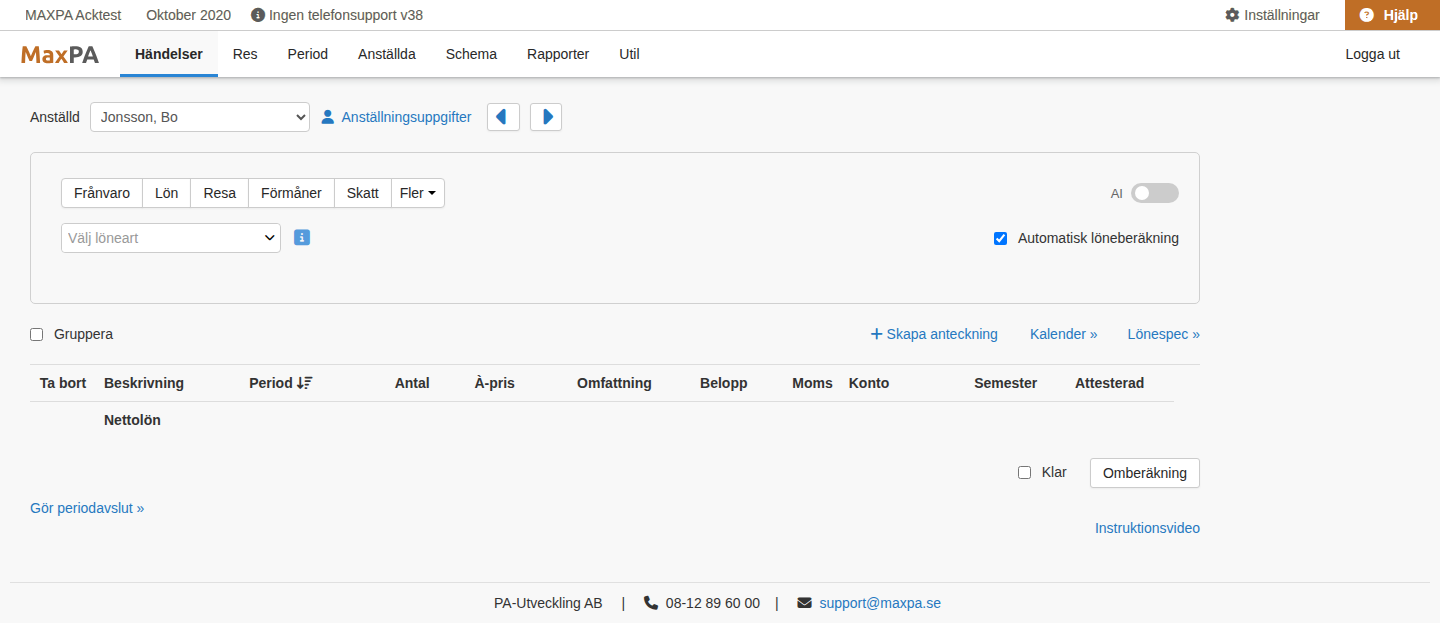Click the MaxPA logo

pyautogui.click(x=60, y=54)
